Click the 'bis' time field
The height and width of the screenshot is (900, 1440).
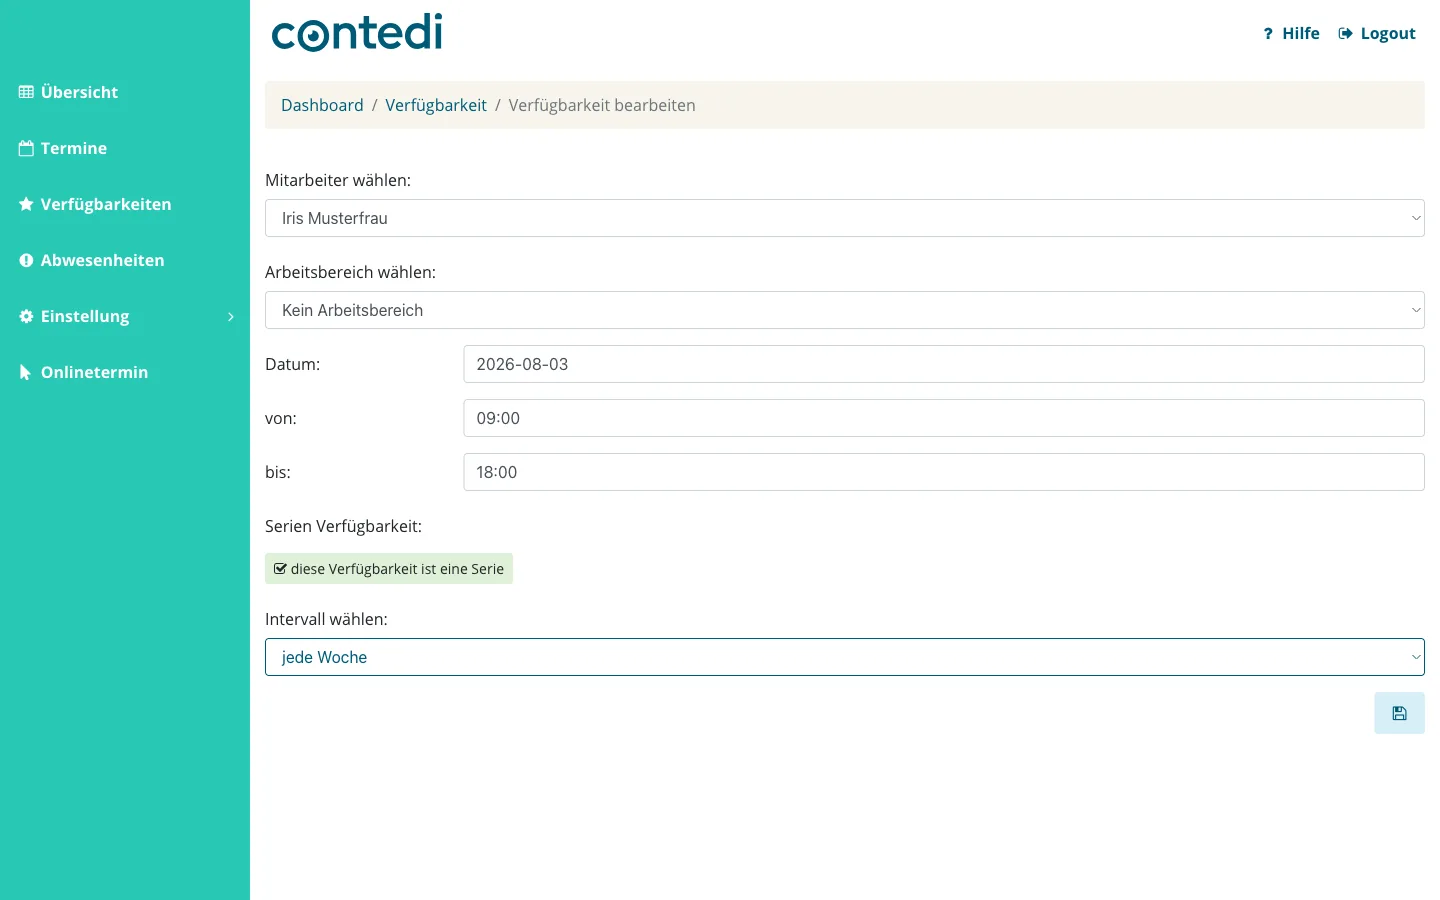[944, 472]
